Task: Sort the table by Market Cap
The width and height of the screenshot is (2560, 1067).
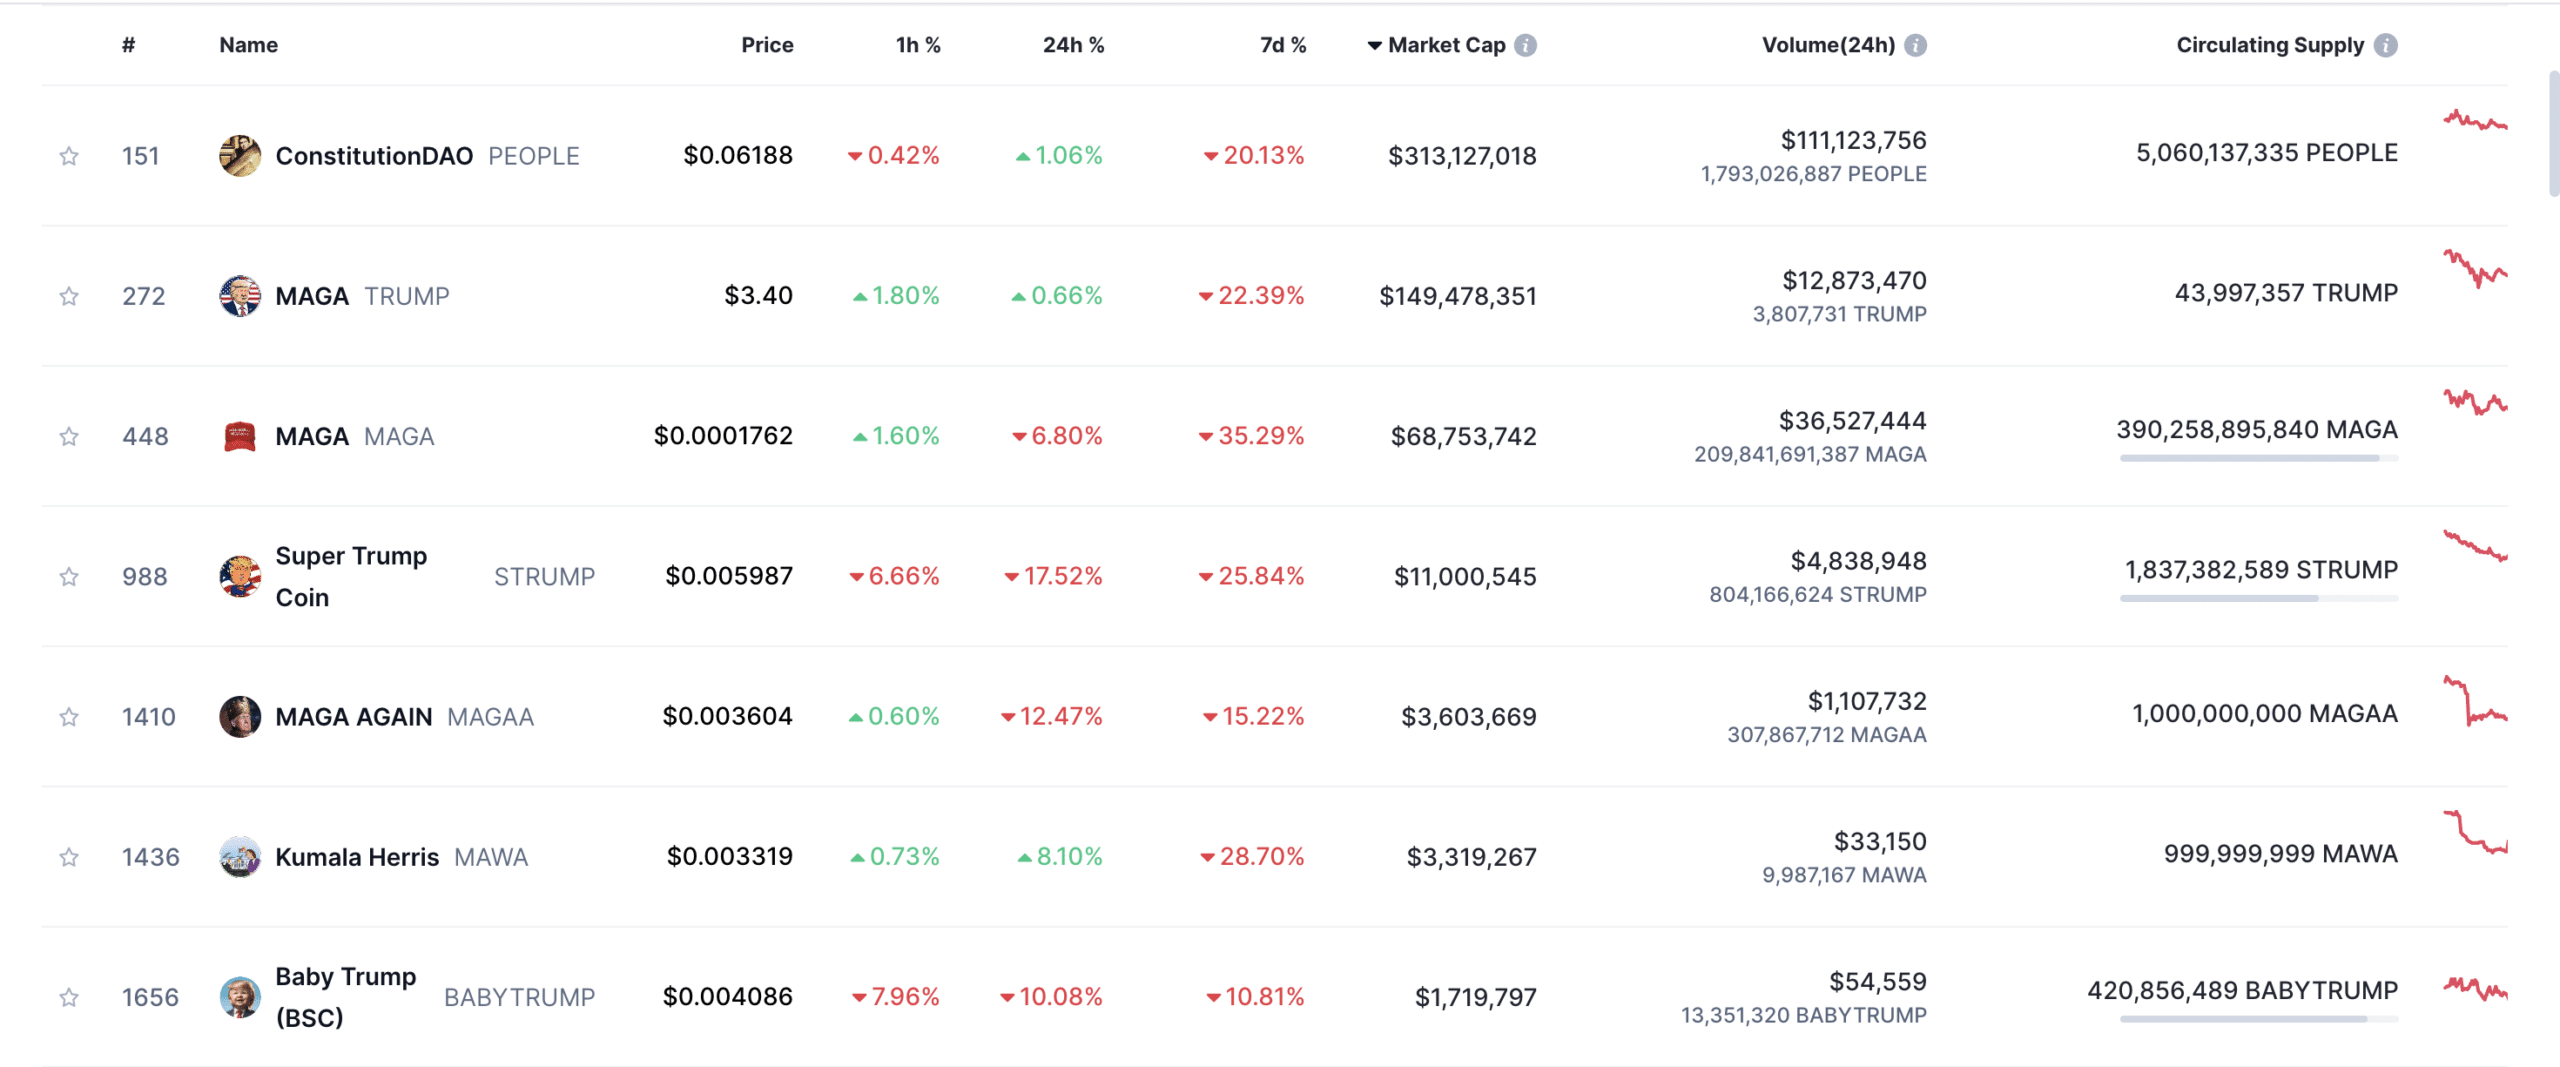Action: pos(1446,45)
